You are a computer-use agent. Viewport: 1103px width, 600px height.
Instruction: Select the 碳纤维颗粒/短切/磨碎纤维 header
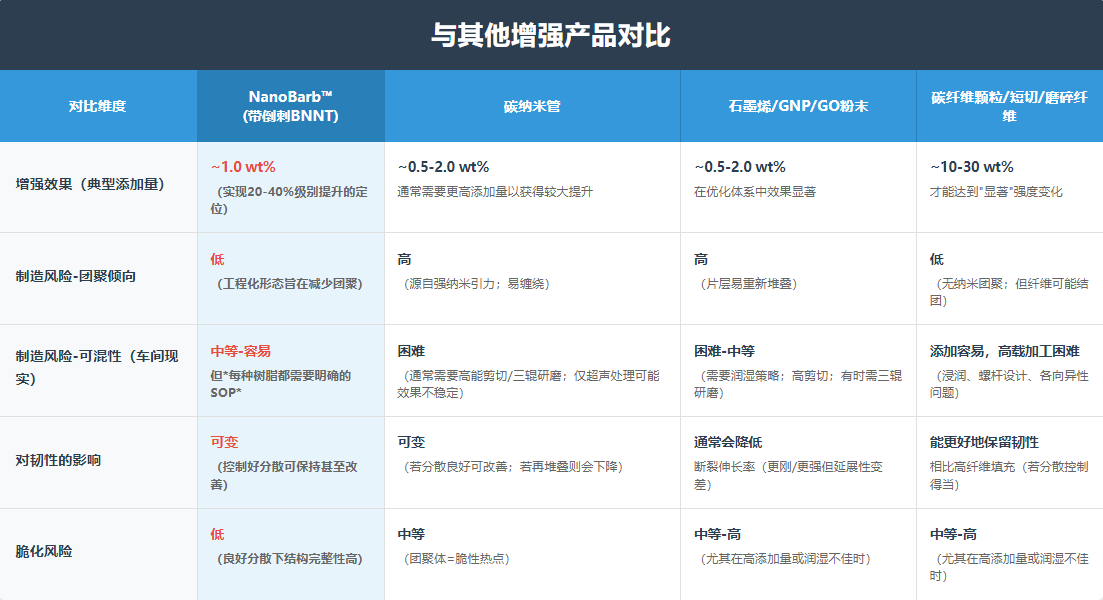point(1007,104)
